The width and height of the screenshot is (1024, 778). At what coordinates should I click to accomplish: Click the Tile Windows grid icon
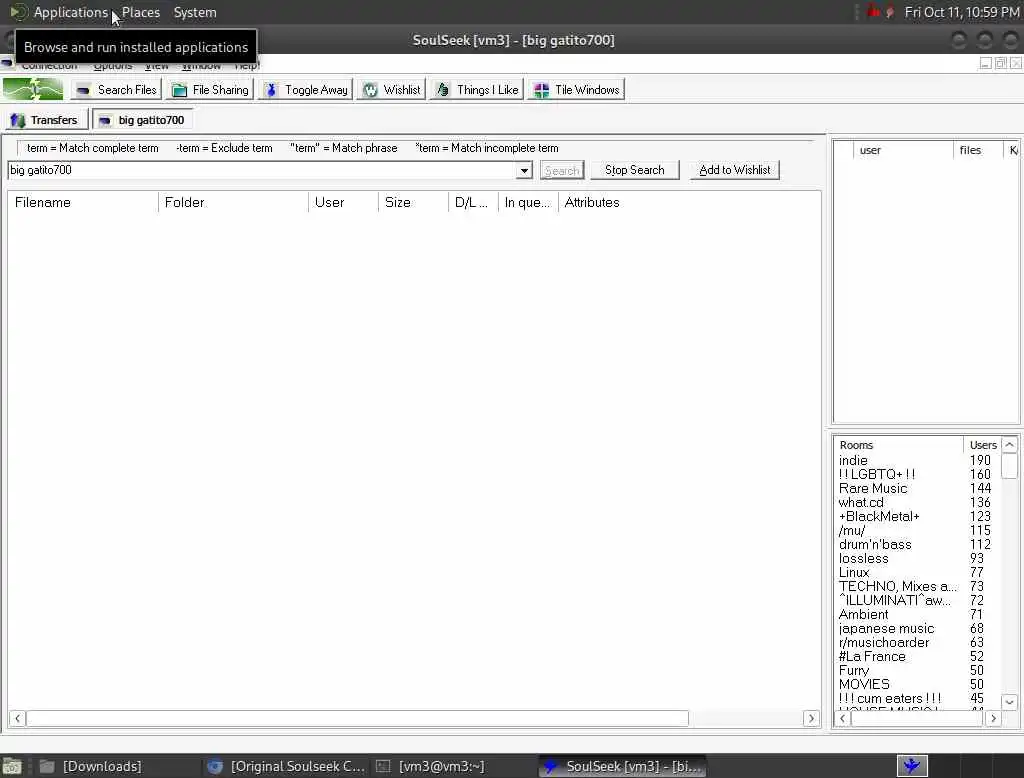[x=541, y=90]
